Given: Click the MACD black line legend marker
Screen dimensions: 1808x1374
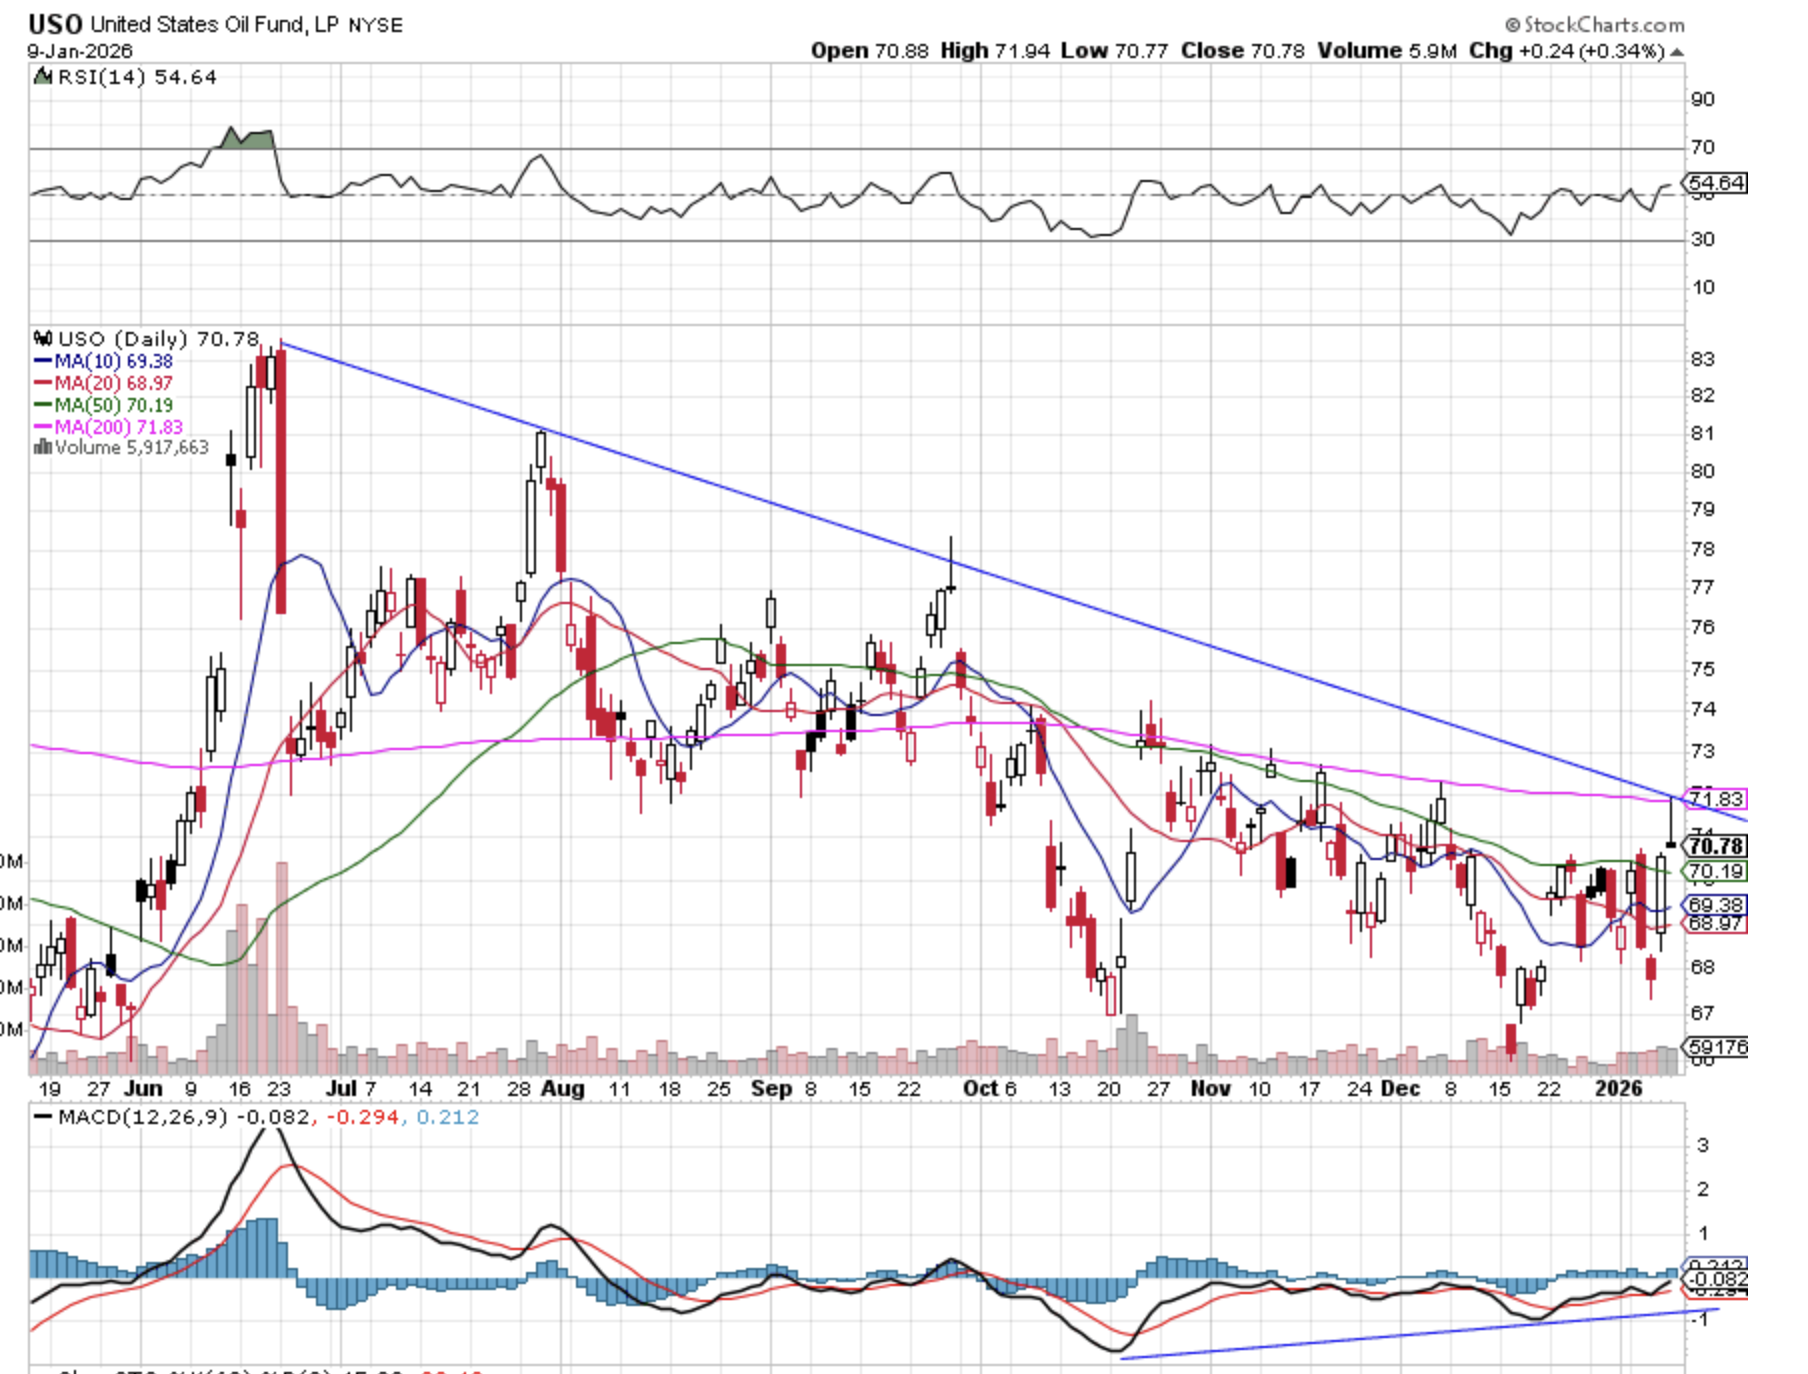Looking at the screenshot, I should [43, 1117].
